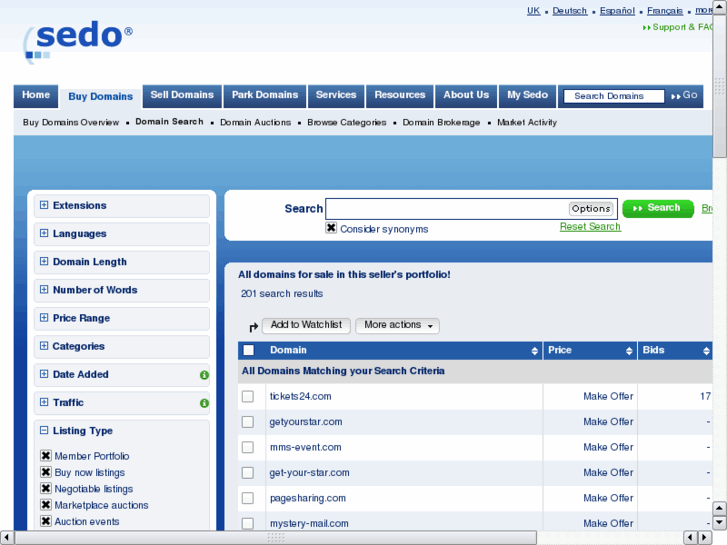Go to Browse Categories submenu

(x=347, y=122)
